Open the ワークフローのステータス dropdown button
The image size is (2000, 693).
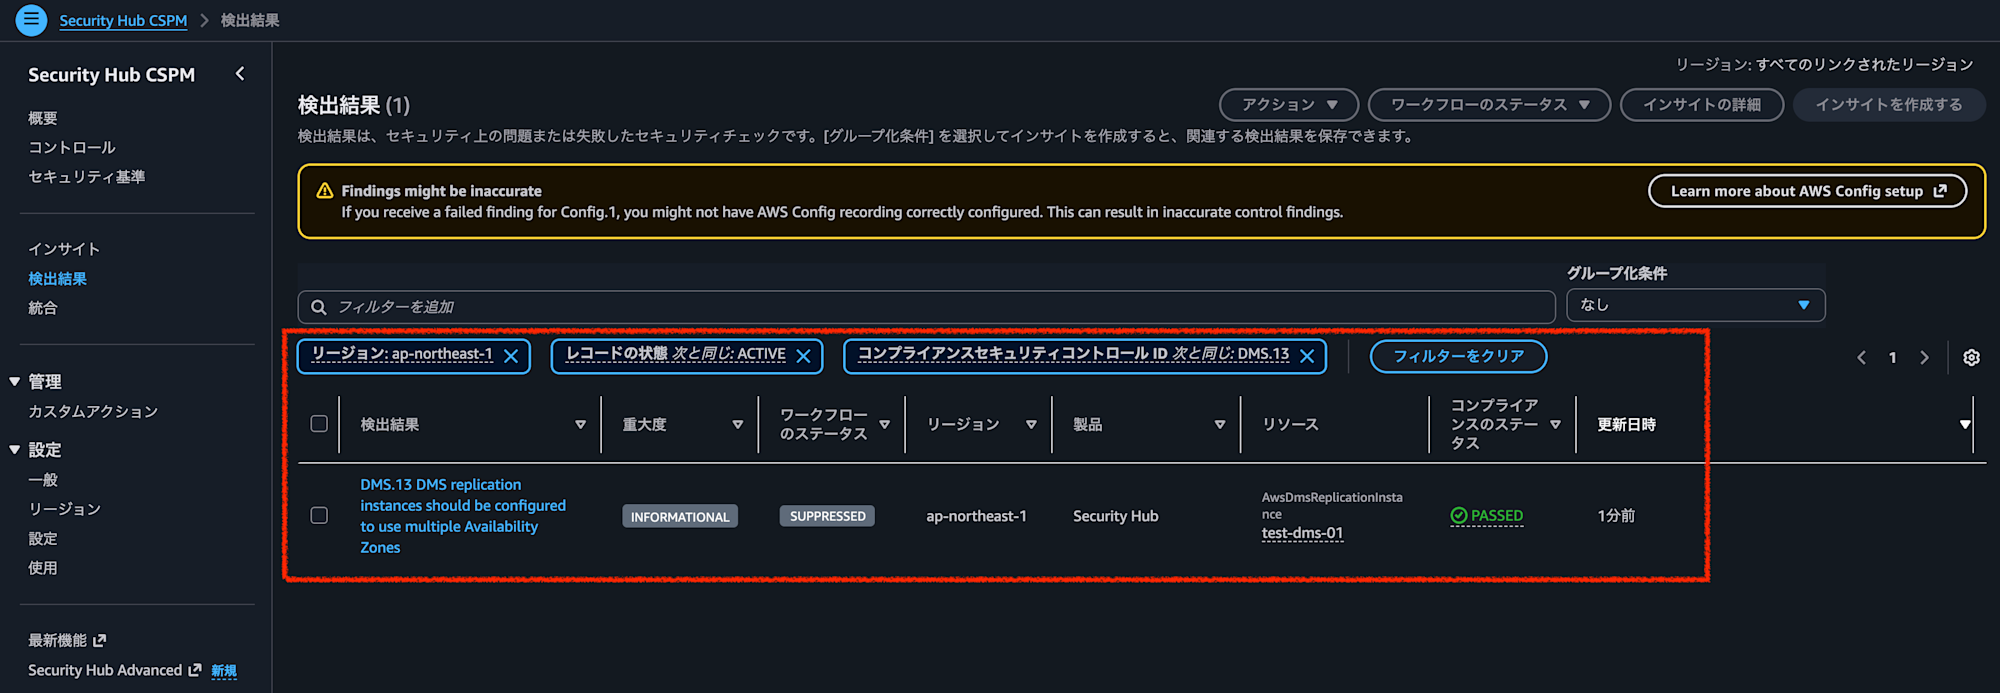click(x=1489, y=104)
